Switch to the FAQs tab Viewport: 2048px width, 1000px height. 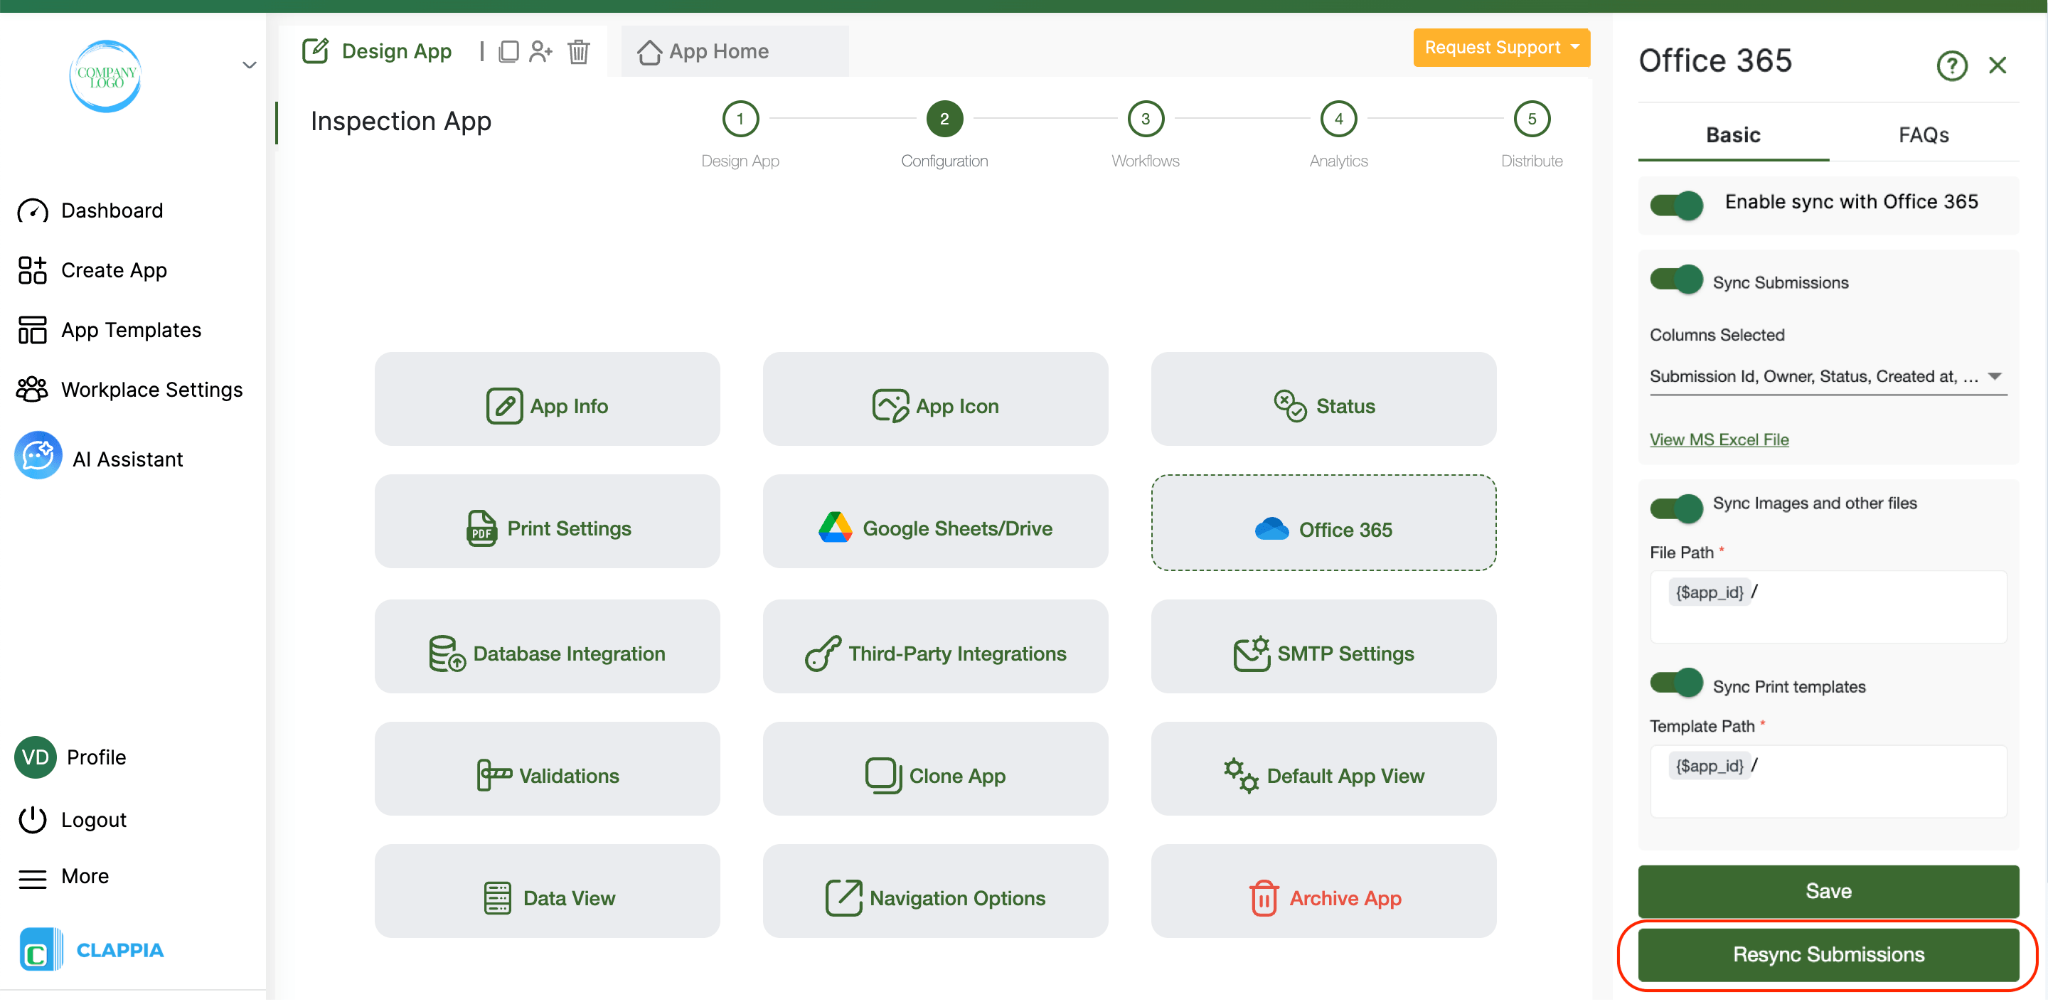pos(1924,135)
